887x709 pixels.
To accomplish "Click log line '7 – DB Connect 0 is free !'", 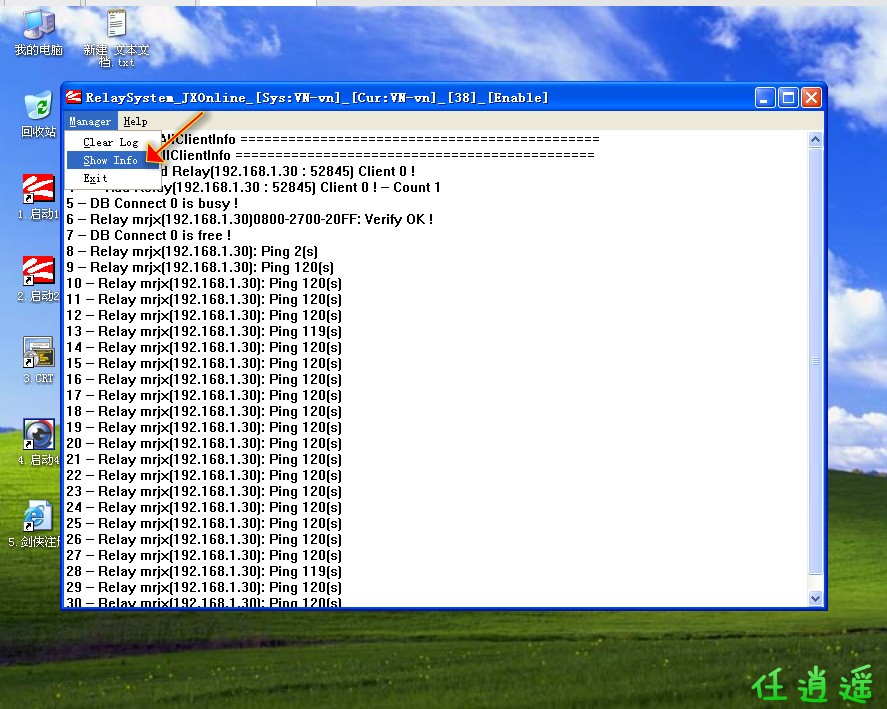I will 148,235.
